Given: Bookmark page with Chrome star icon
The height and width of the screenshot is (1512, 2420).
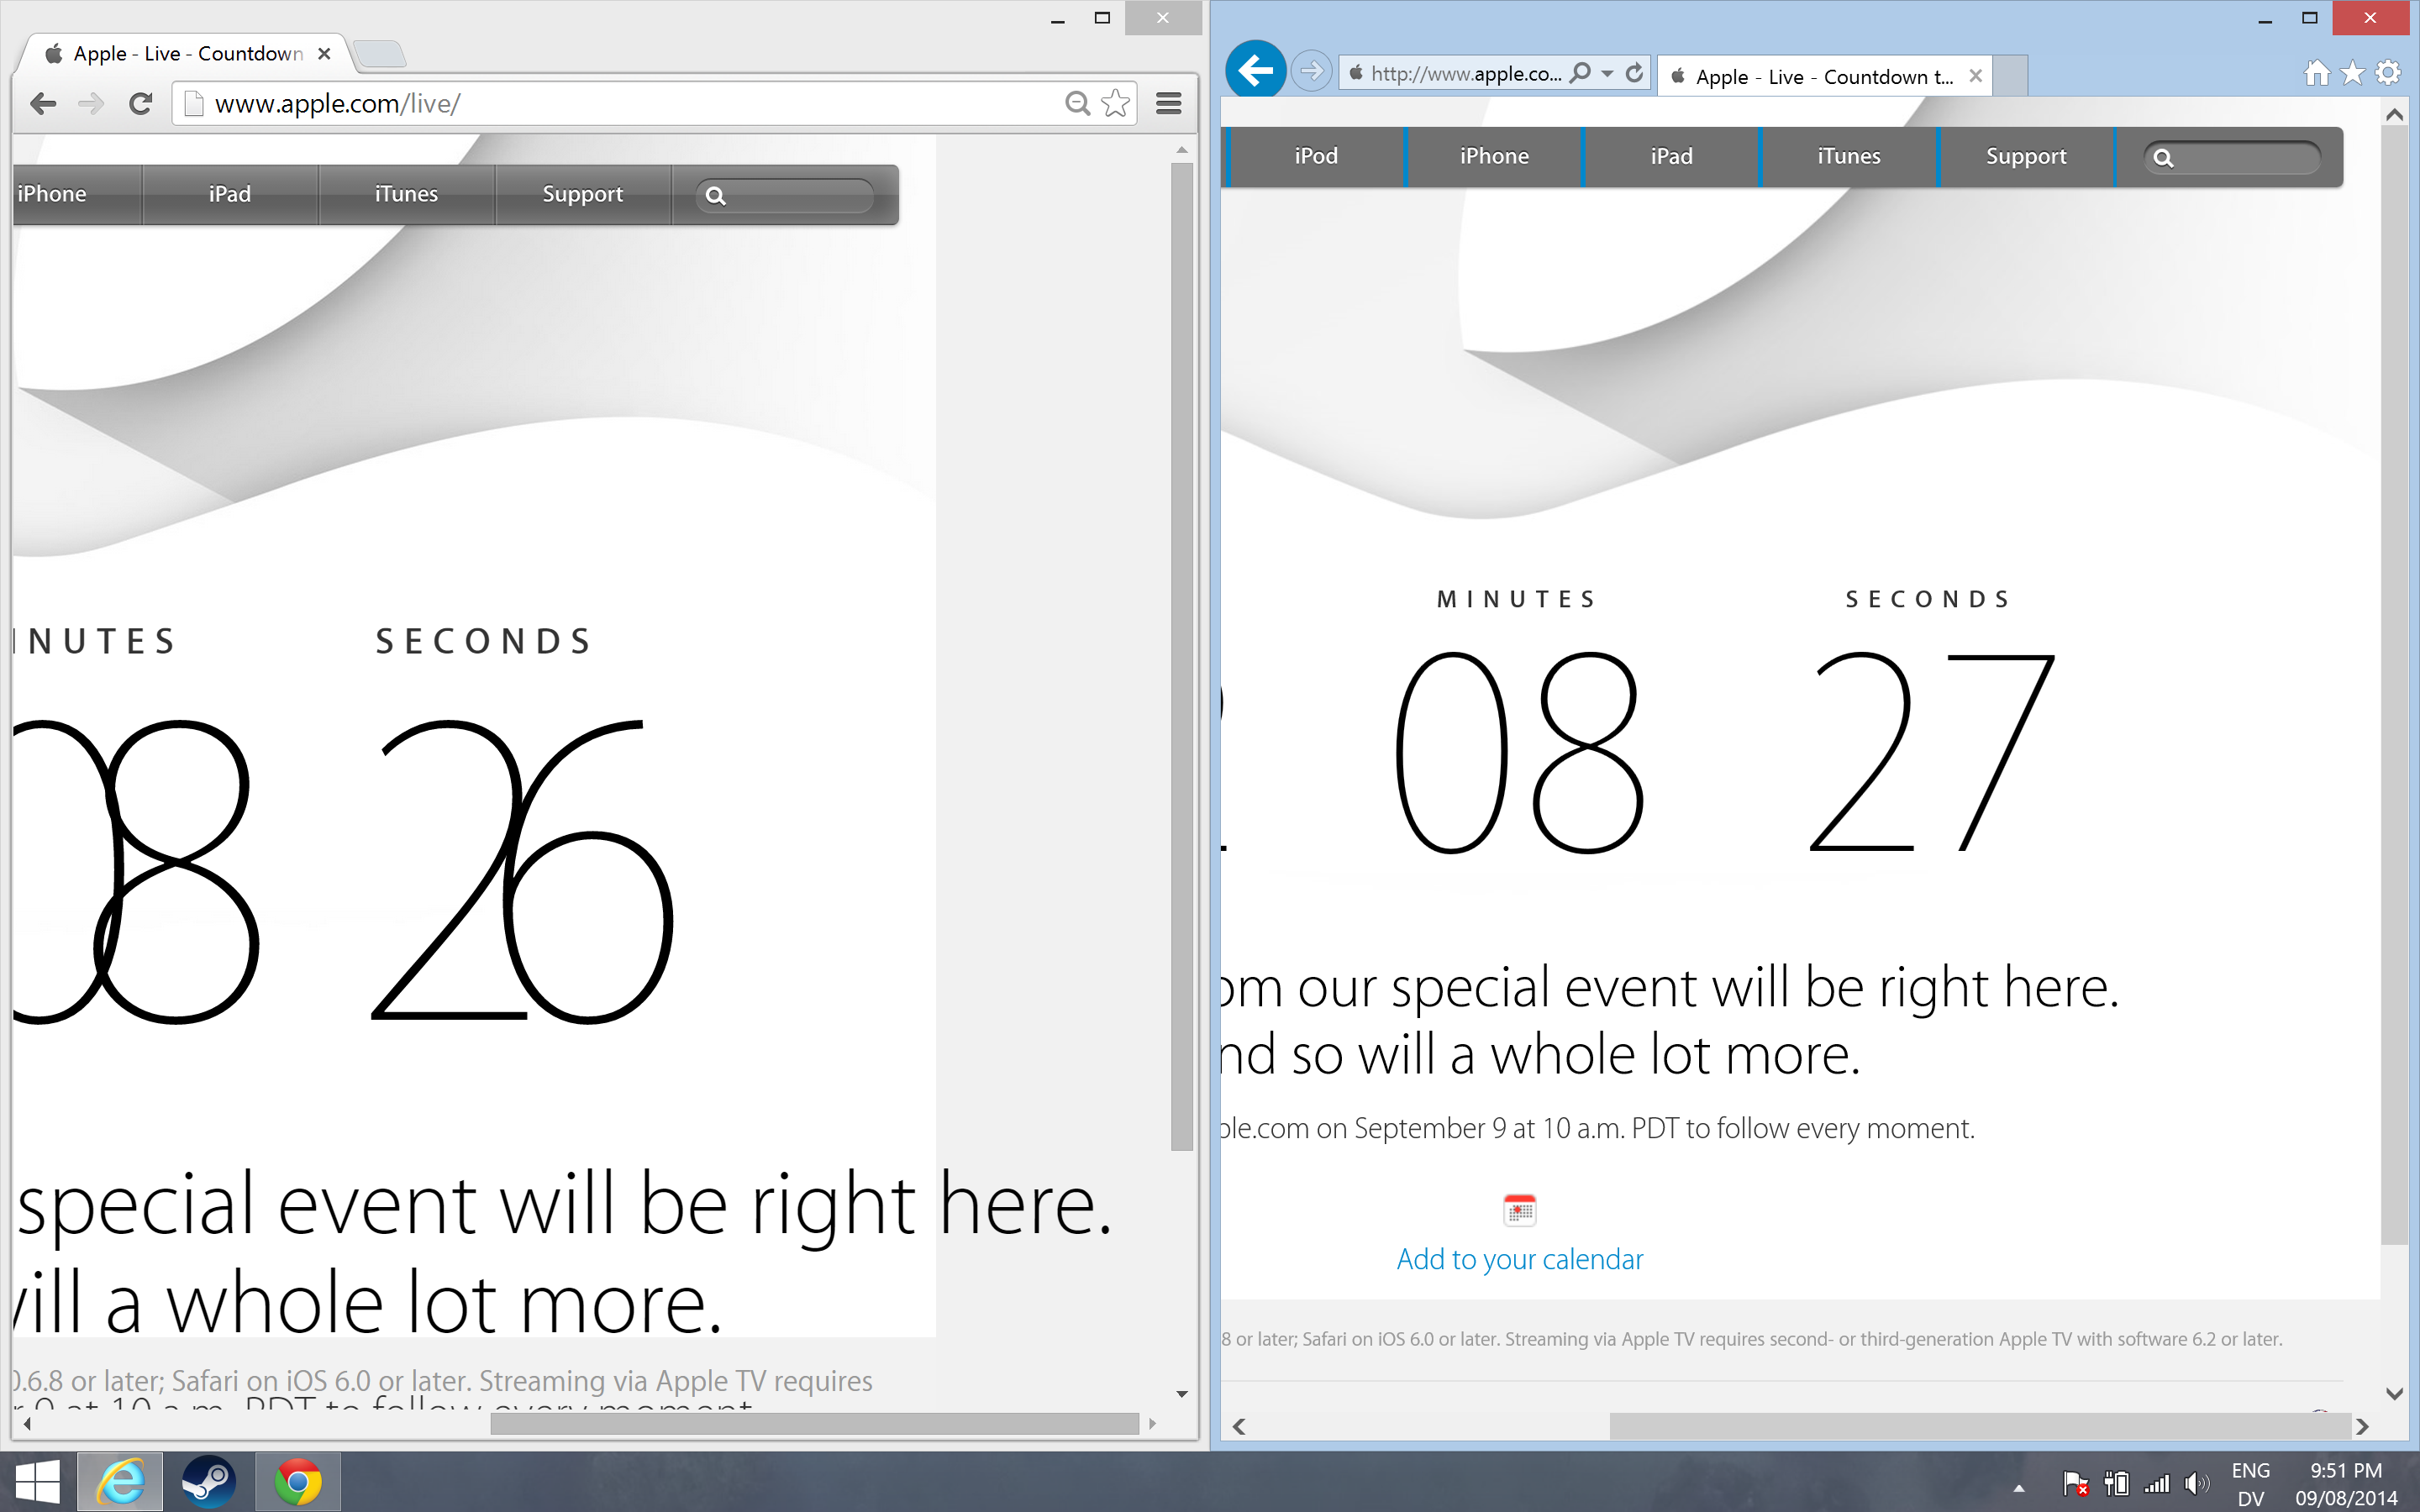Looking at the screenshot, I should click(1115, 103).
